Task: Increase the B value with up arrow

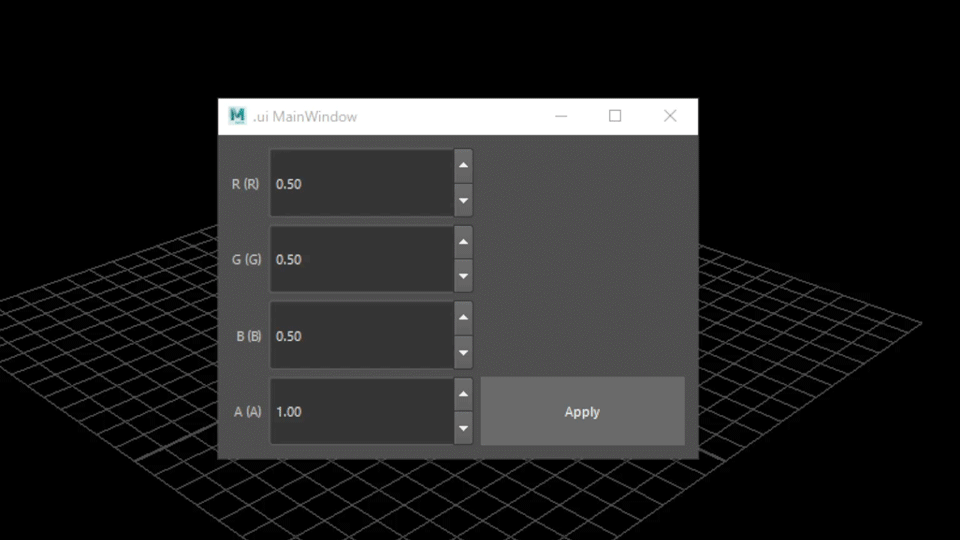Action: pyautogui.click(x=463, y=318)
